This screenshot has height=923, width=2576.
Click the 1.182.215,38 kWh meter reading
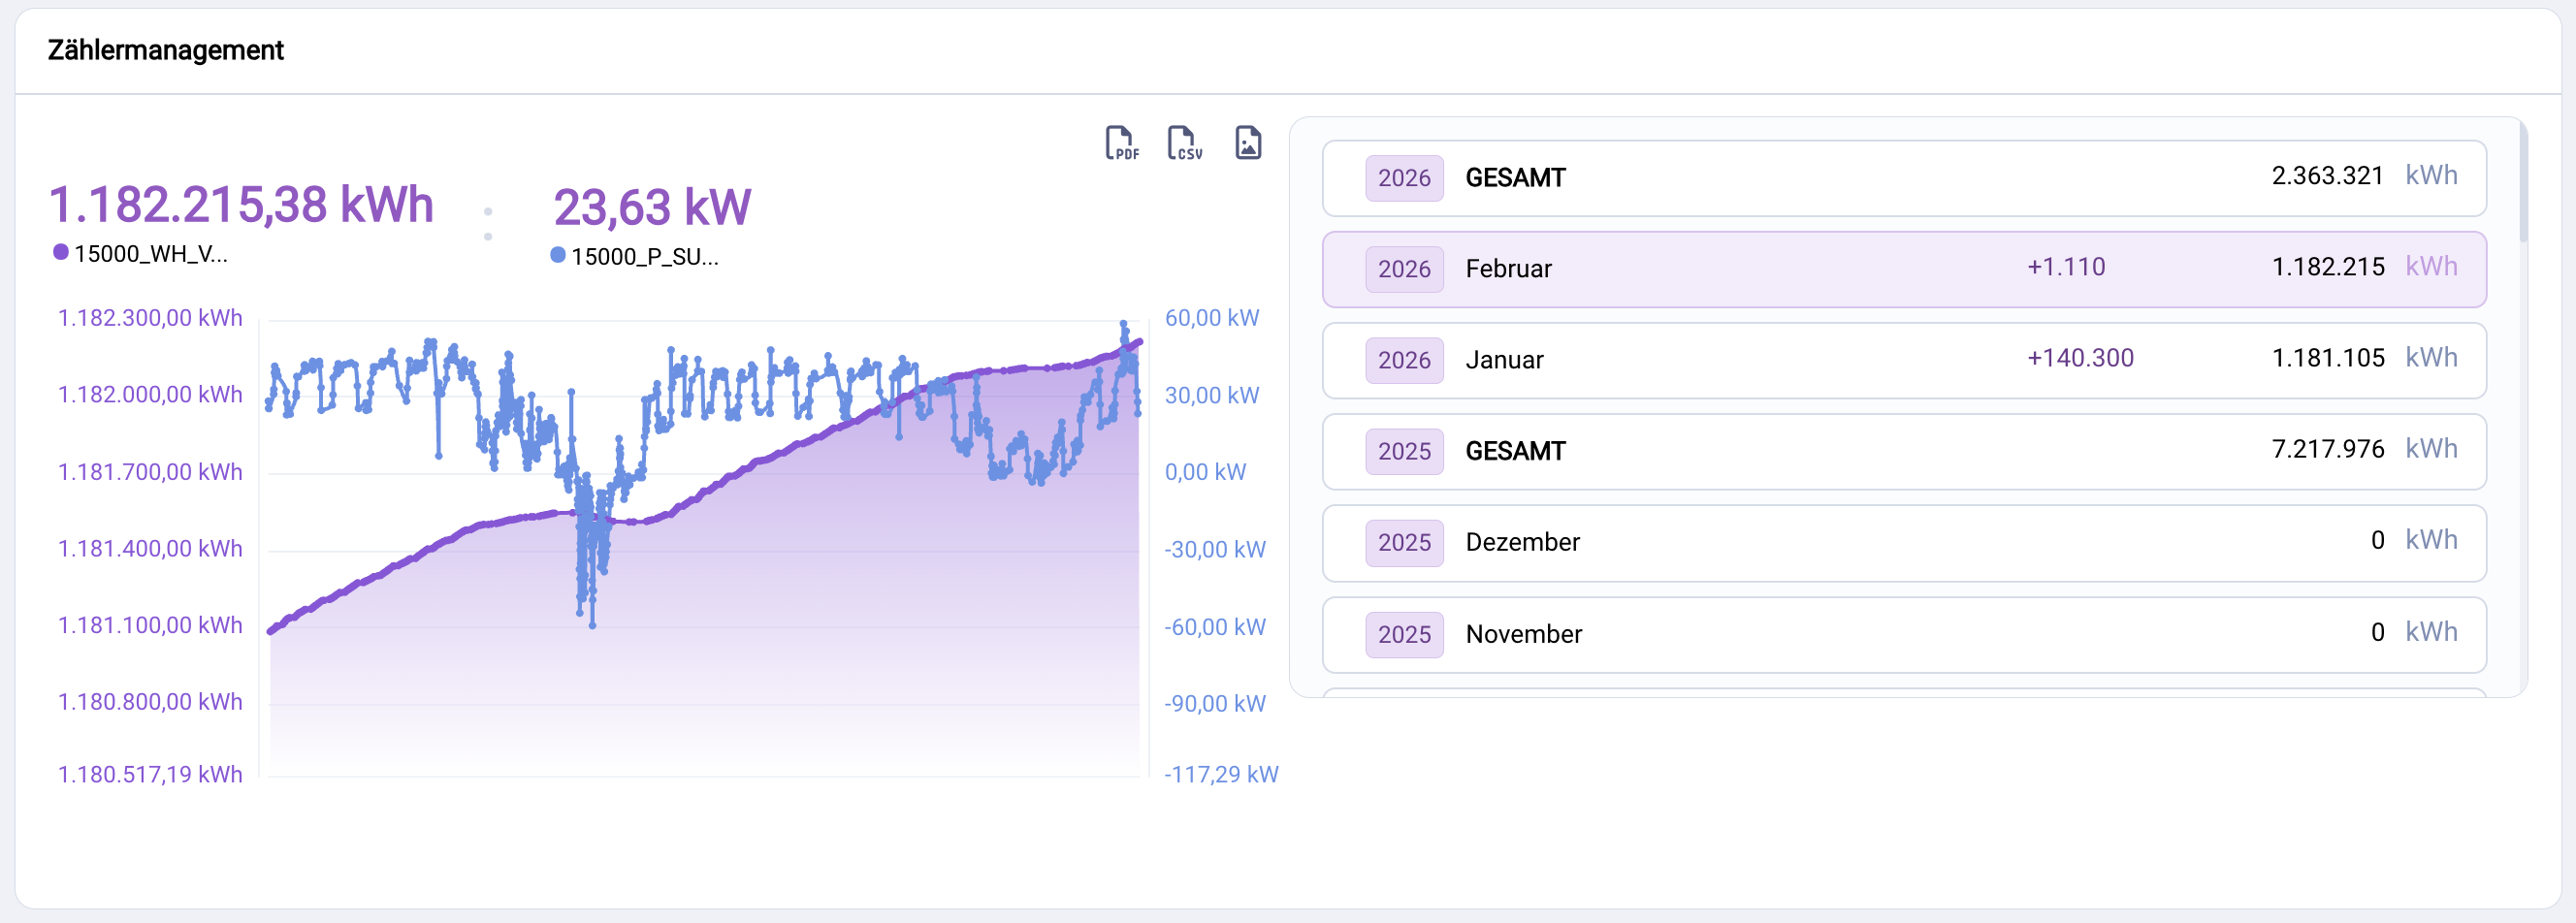[x=241, y=205]
